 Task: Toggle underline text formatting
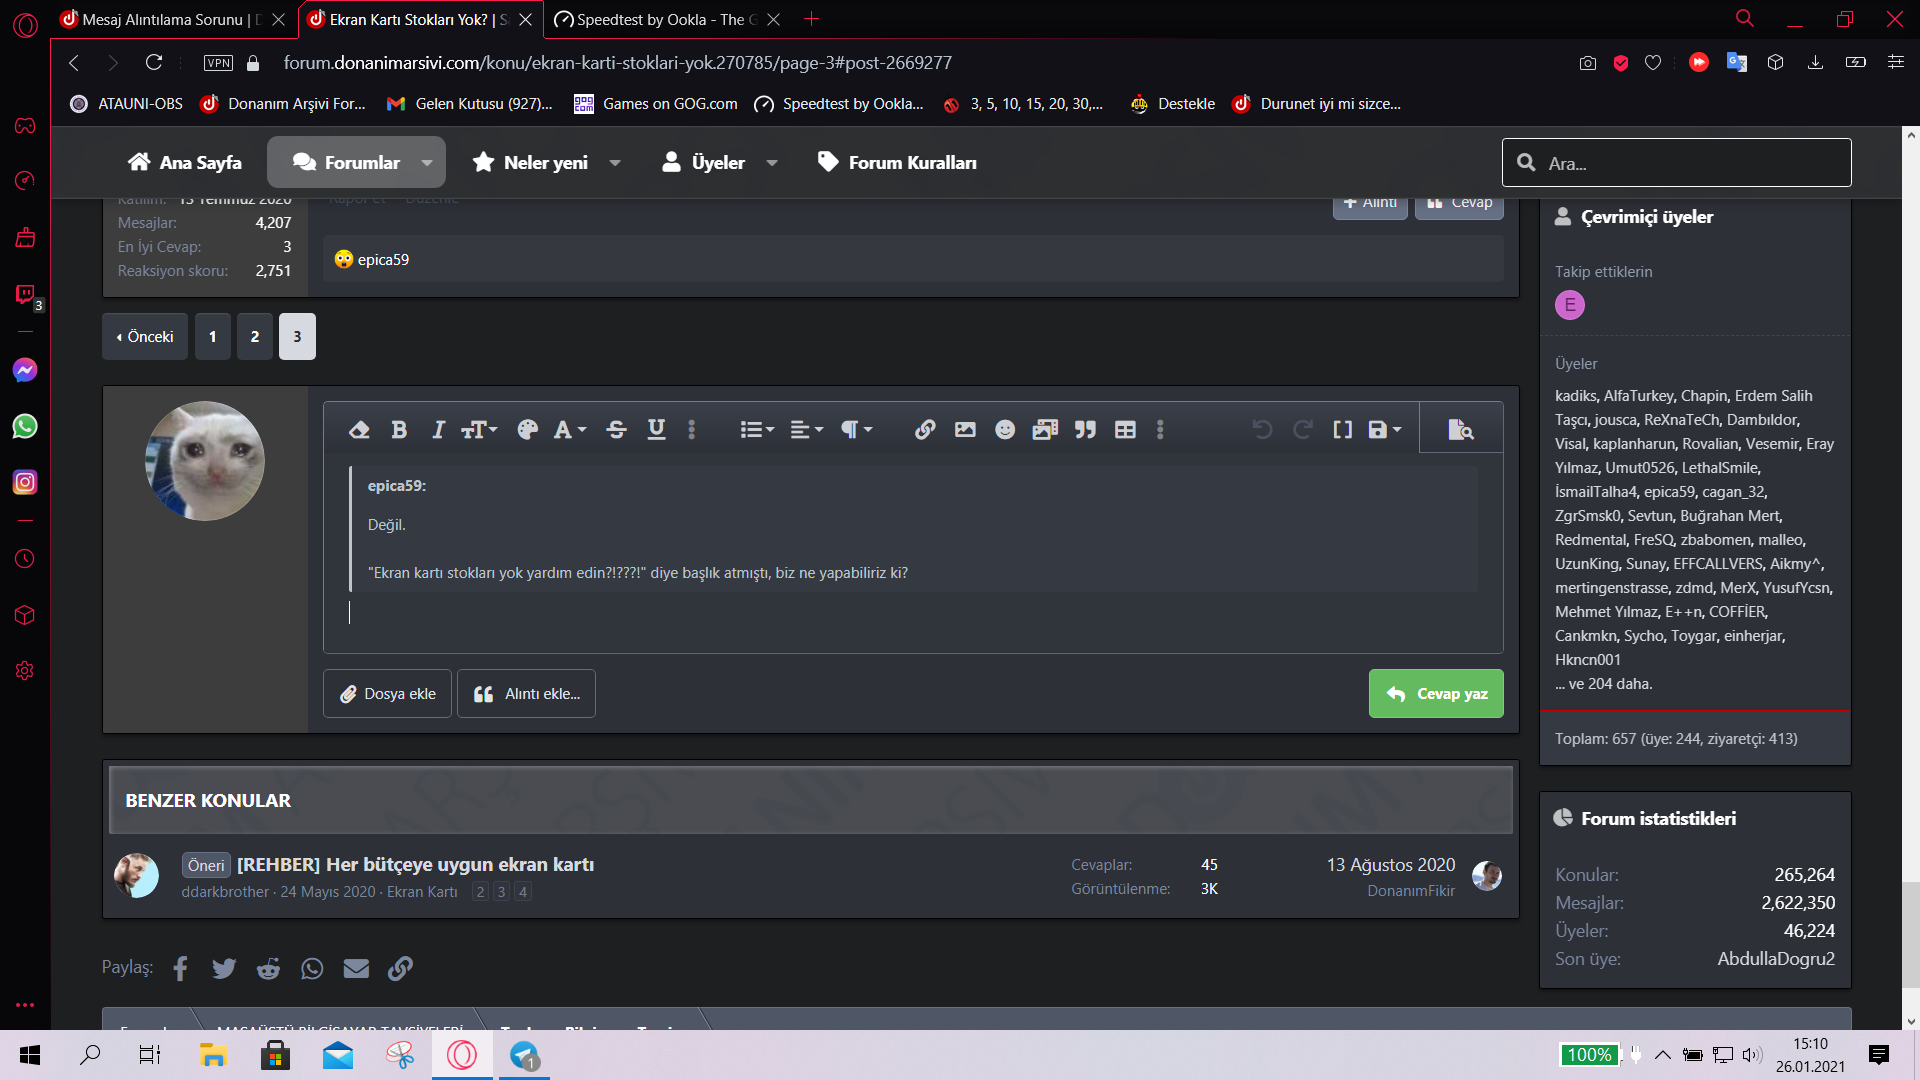(656, 430)
